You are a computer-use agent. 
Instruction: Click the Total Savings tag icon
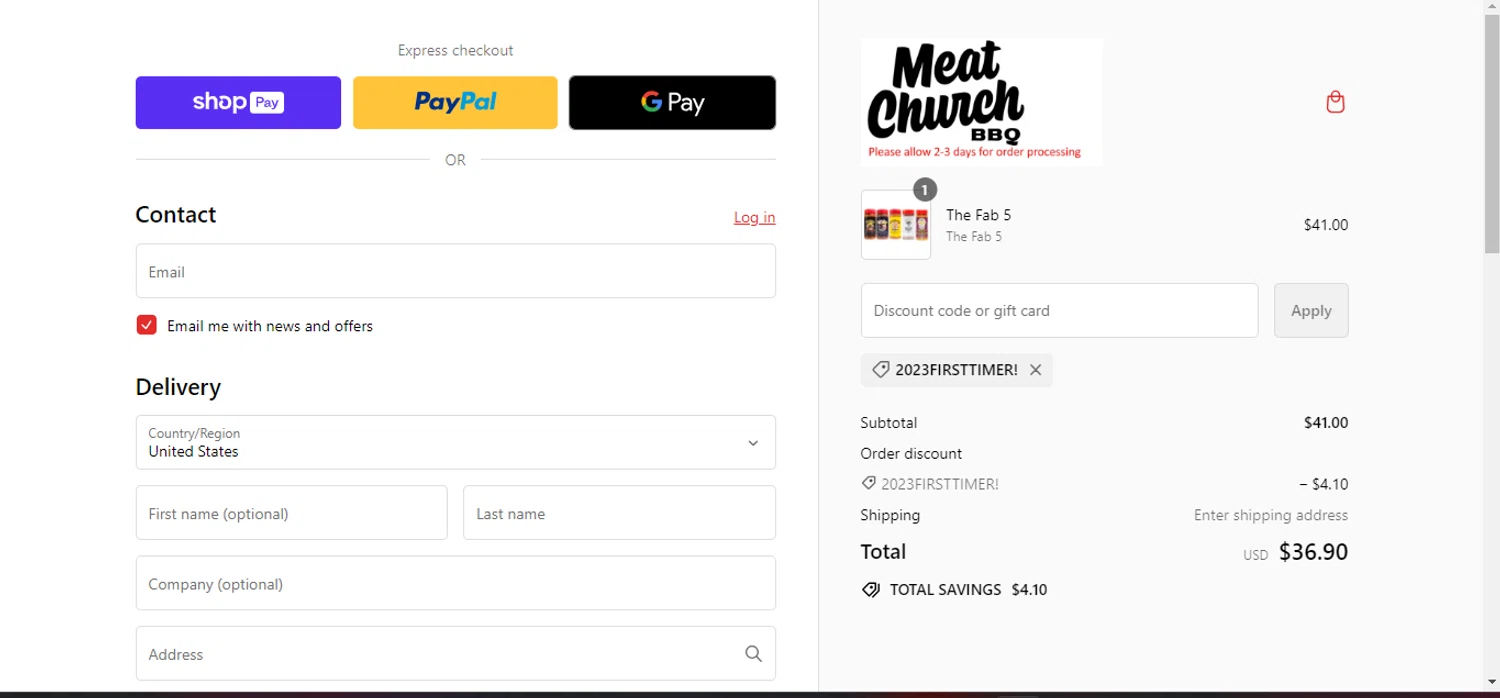tap(871, 590)
